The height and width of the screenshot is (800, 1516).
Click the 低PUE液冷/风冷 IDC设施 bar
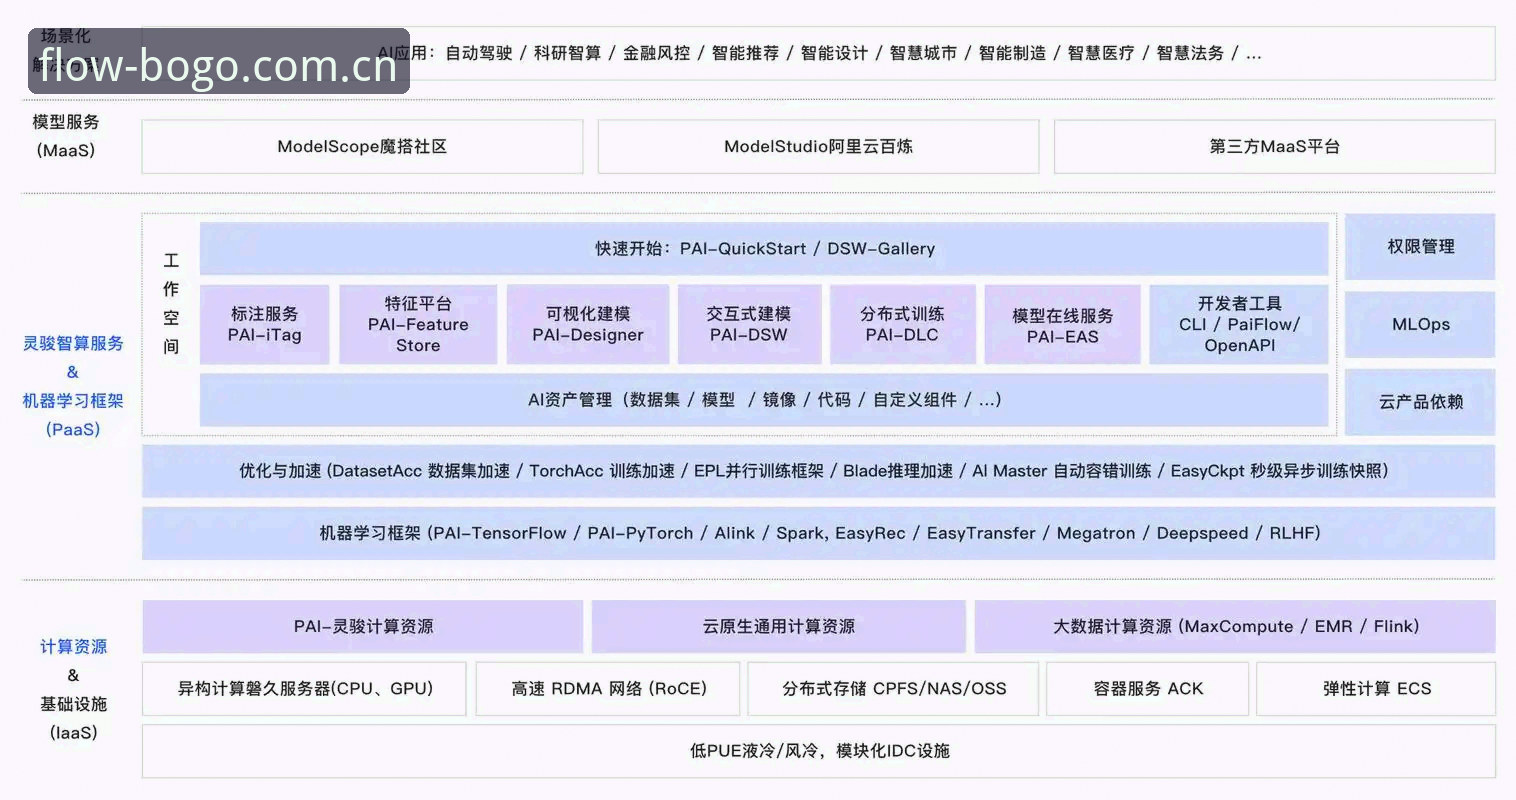coord(818,751)
